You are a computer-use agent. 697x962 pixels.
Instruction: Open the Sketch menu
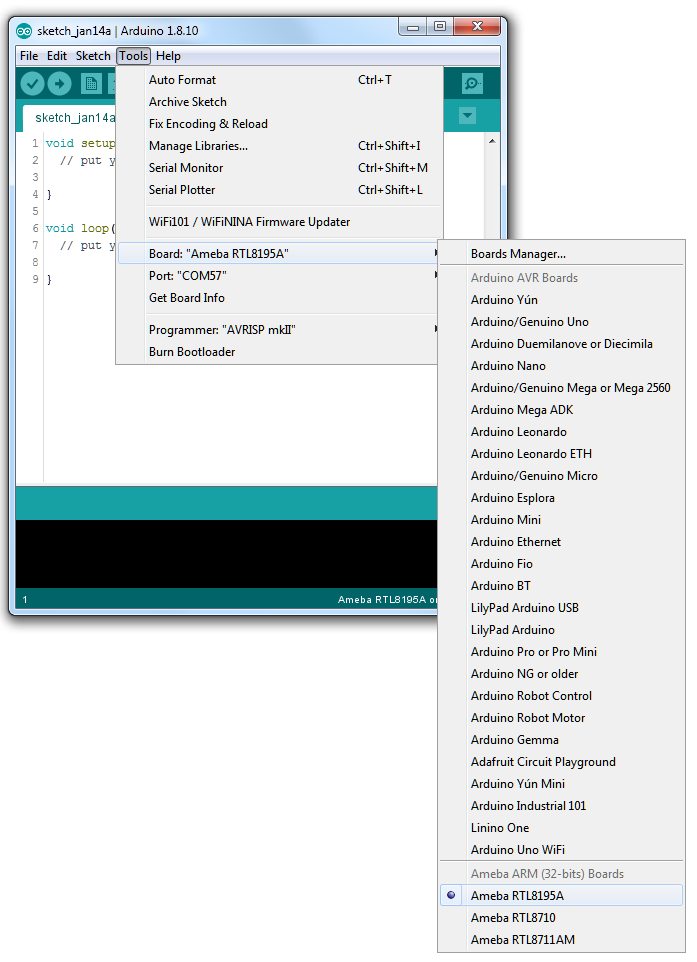coord(93,56)
